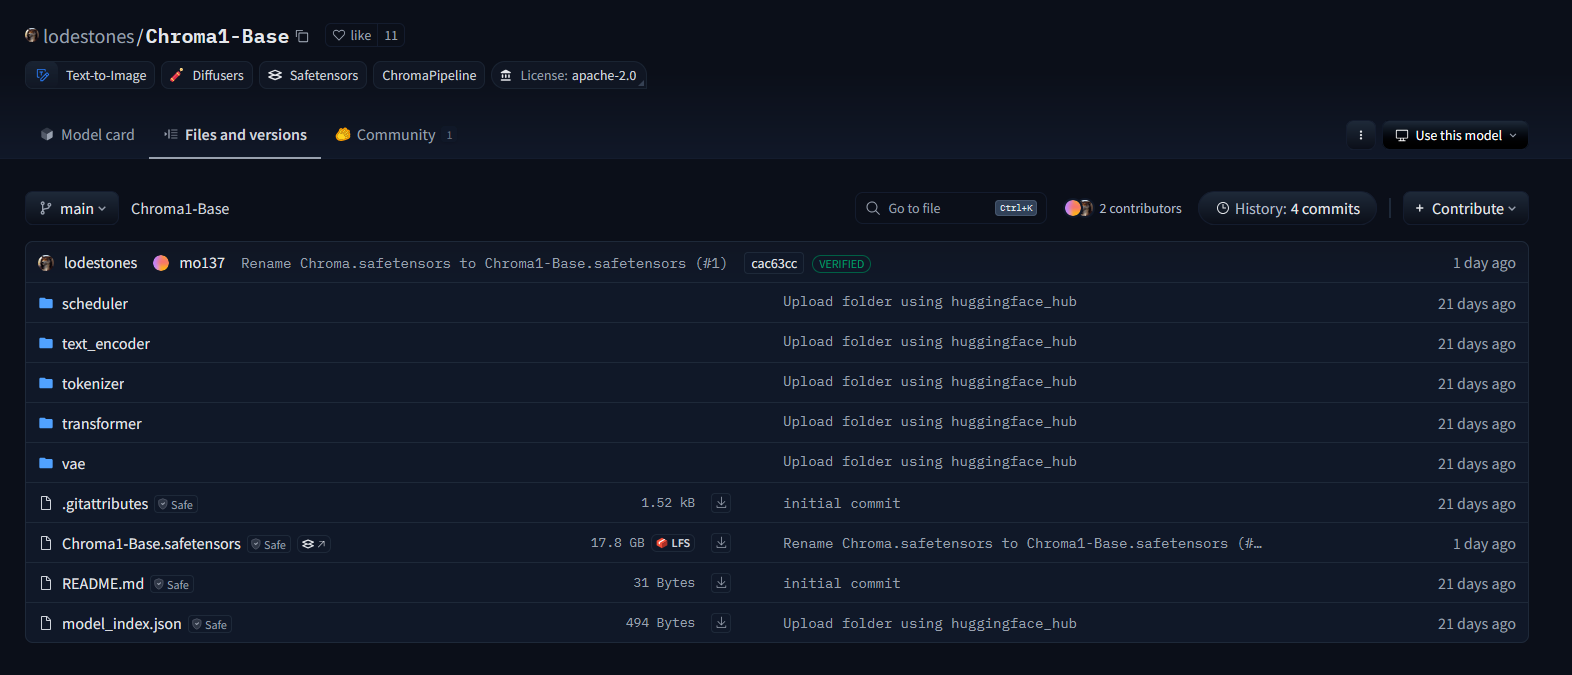Click the tokenizer folder icon
1572x675 pixels.
tap(46, 383)
